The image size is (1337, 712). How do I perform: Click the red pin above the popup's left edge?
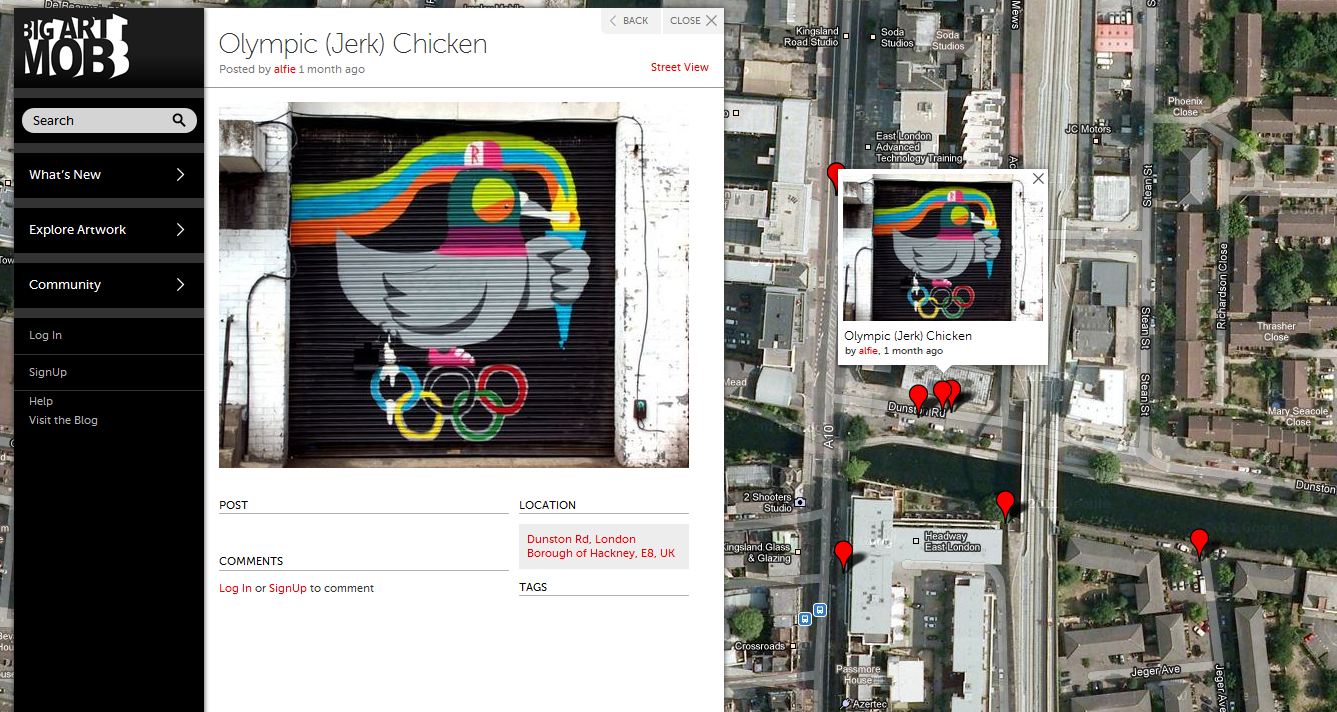pyautogui.click(x=835, y=174)
